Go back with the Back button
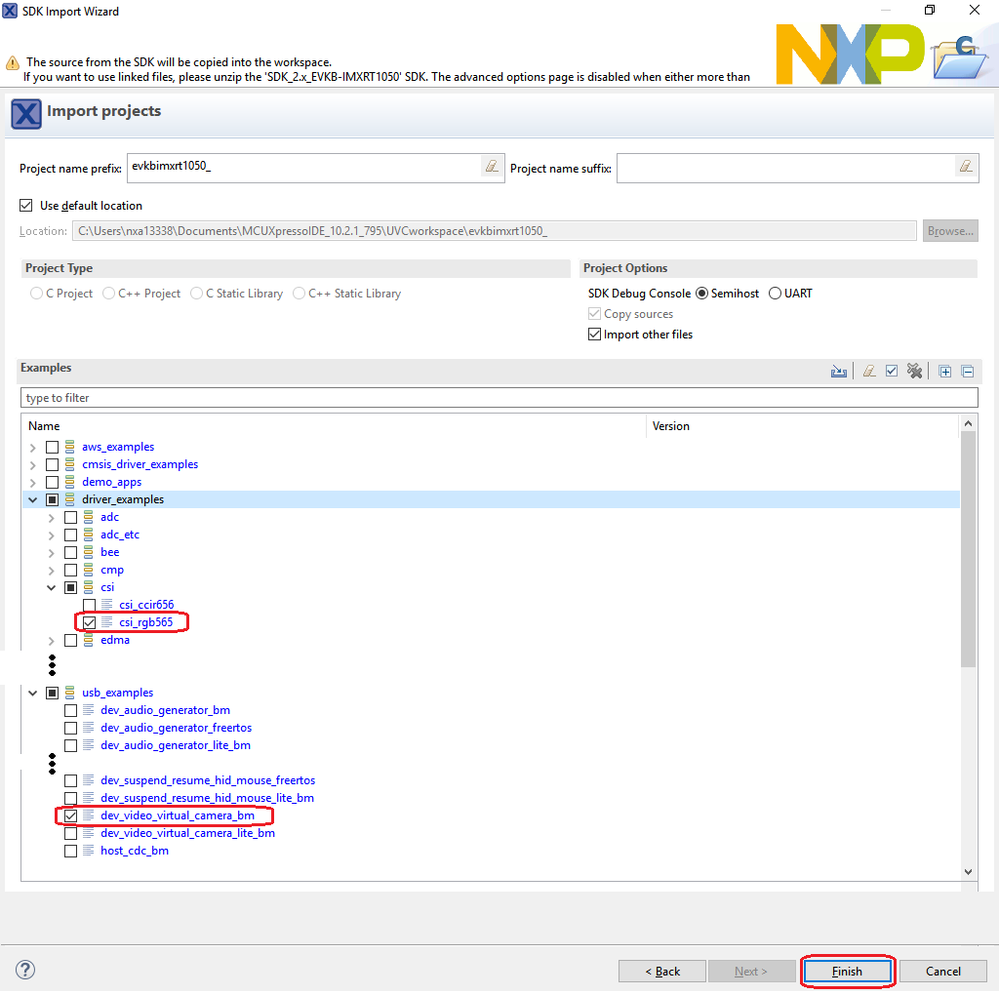The height and width of the screenshot is (991, 999). click(662, 971)
